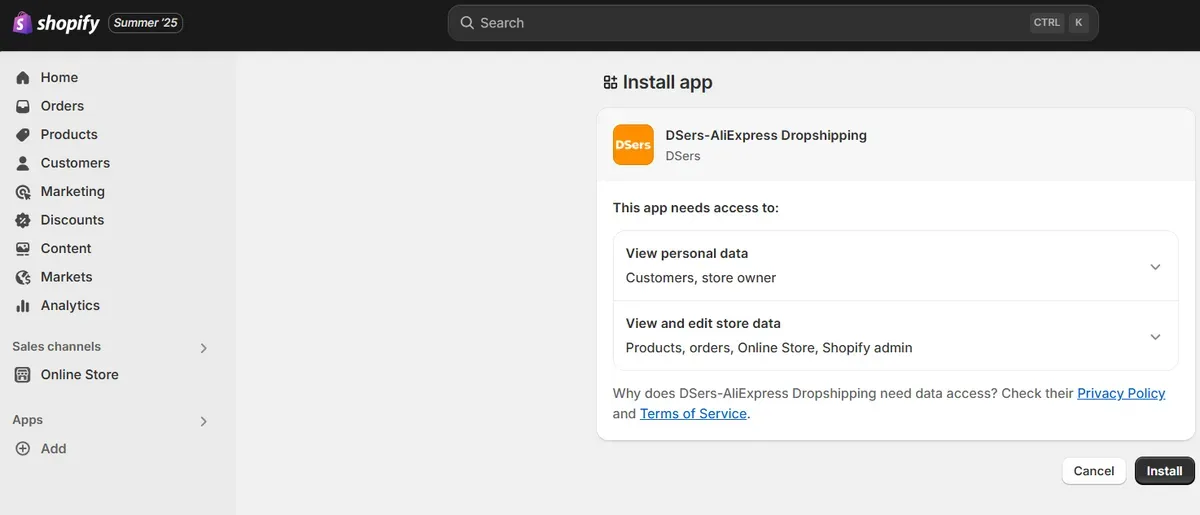The image size is (1200, 515).
Task: Click the Content image icon
Action: tap(23, 249)
